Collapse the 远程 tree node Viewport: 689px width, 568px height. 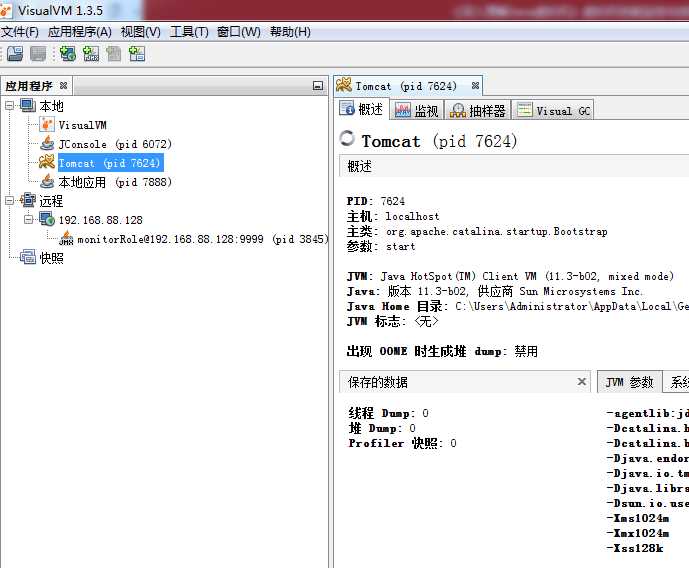tap(9, 201)
